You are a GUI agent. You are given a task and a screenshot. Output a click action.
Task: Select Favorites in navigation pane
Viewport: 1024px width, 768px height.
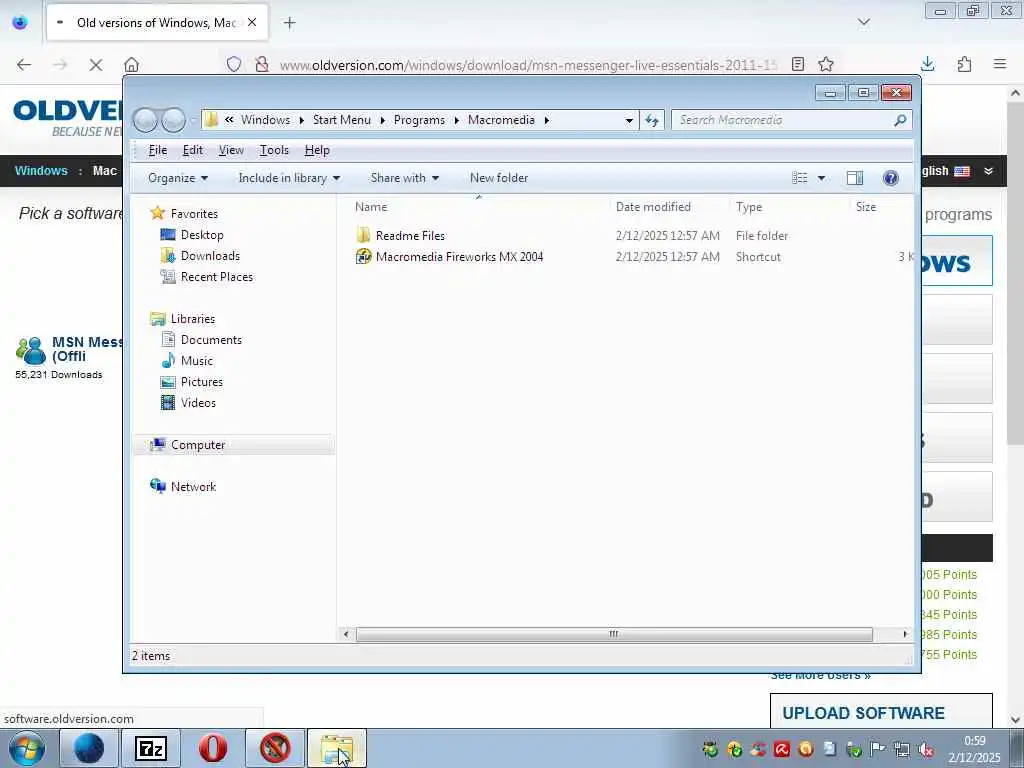pos(194,214)
